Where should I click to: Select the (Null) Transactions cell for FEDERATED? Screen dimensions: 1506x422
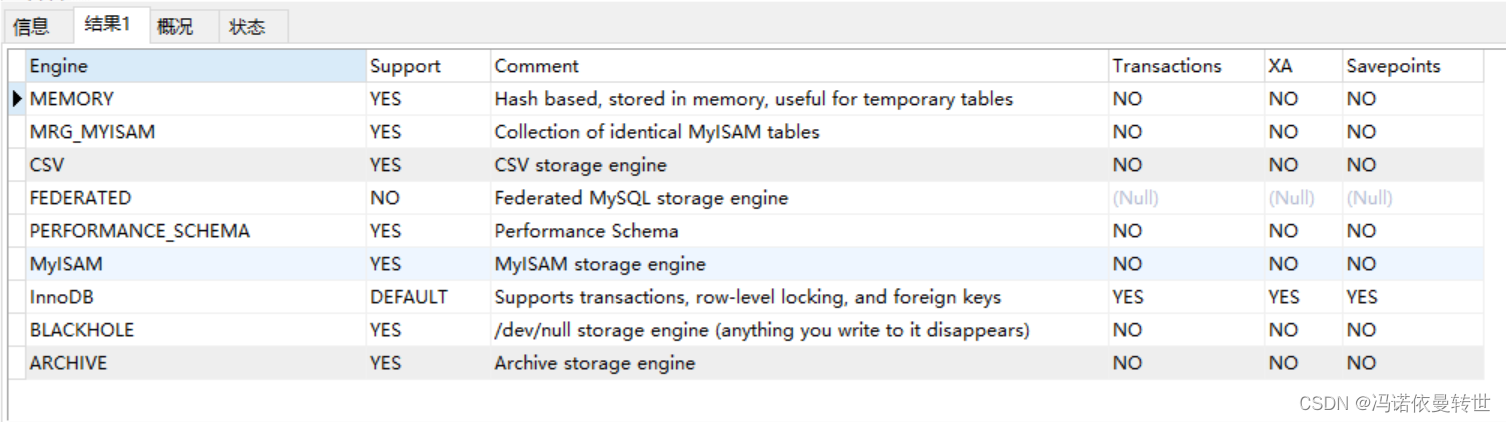[1186, 198]
